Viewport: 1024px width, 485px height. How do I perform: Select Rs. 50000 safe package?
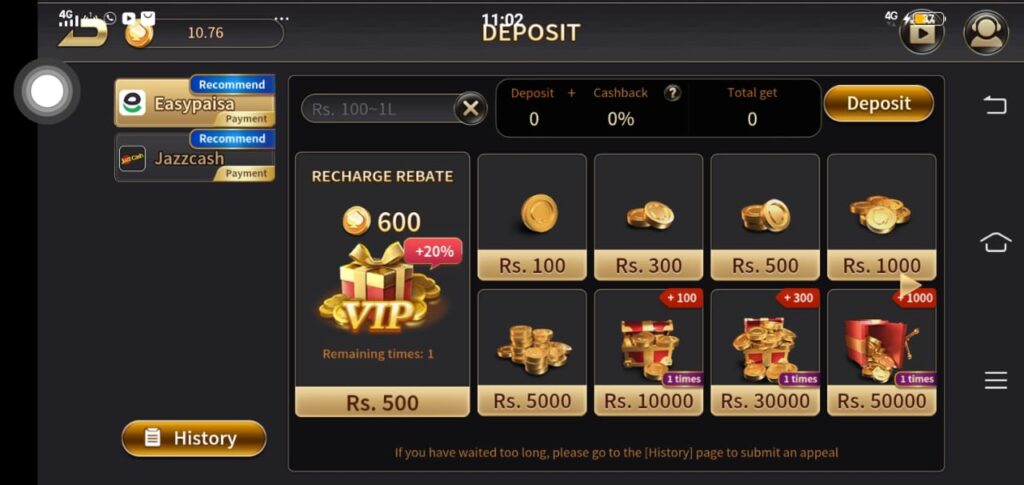882,352
